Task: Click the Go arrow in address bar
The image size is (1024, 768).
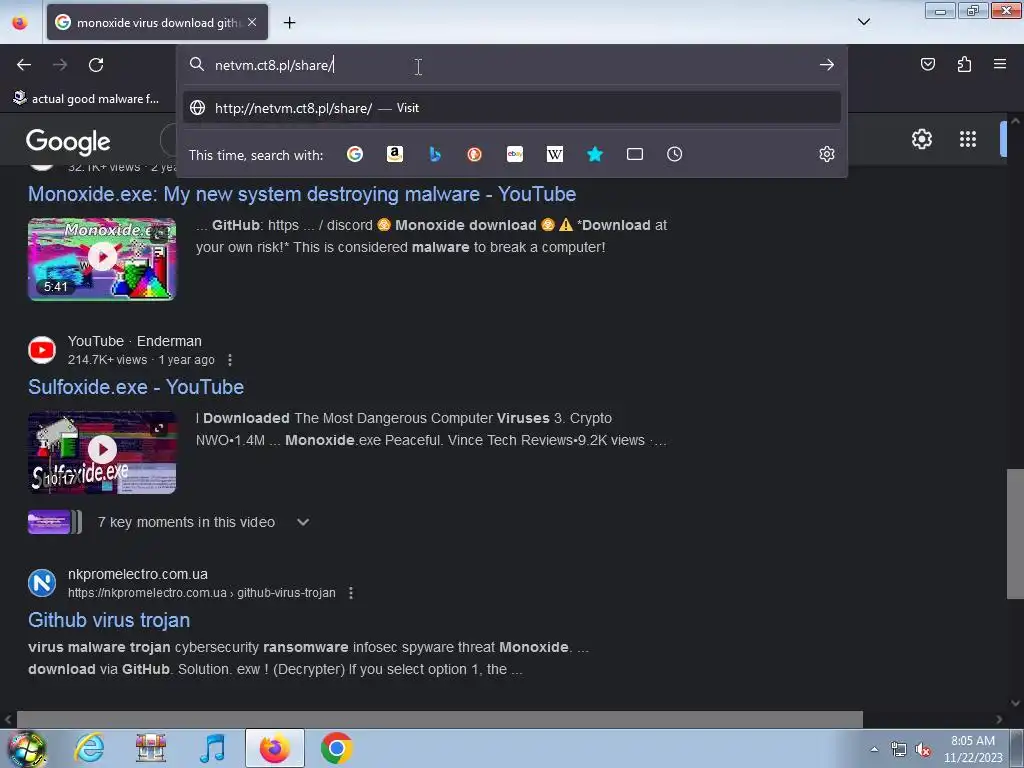Action: 827,65
